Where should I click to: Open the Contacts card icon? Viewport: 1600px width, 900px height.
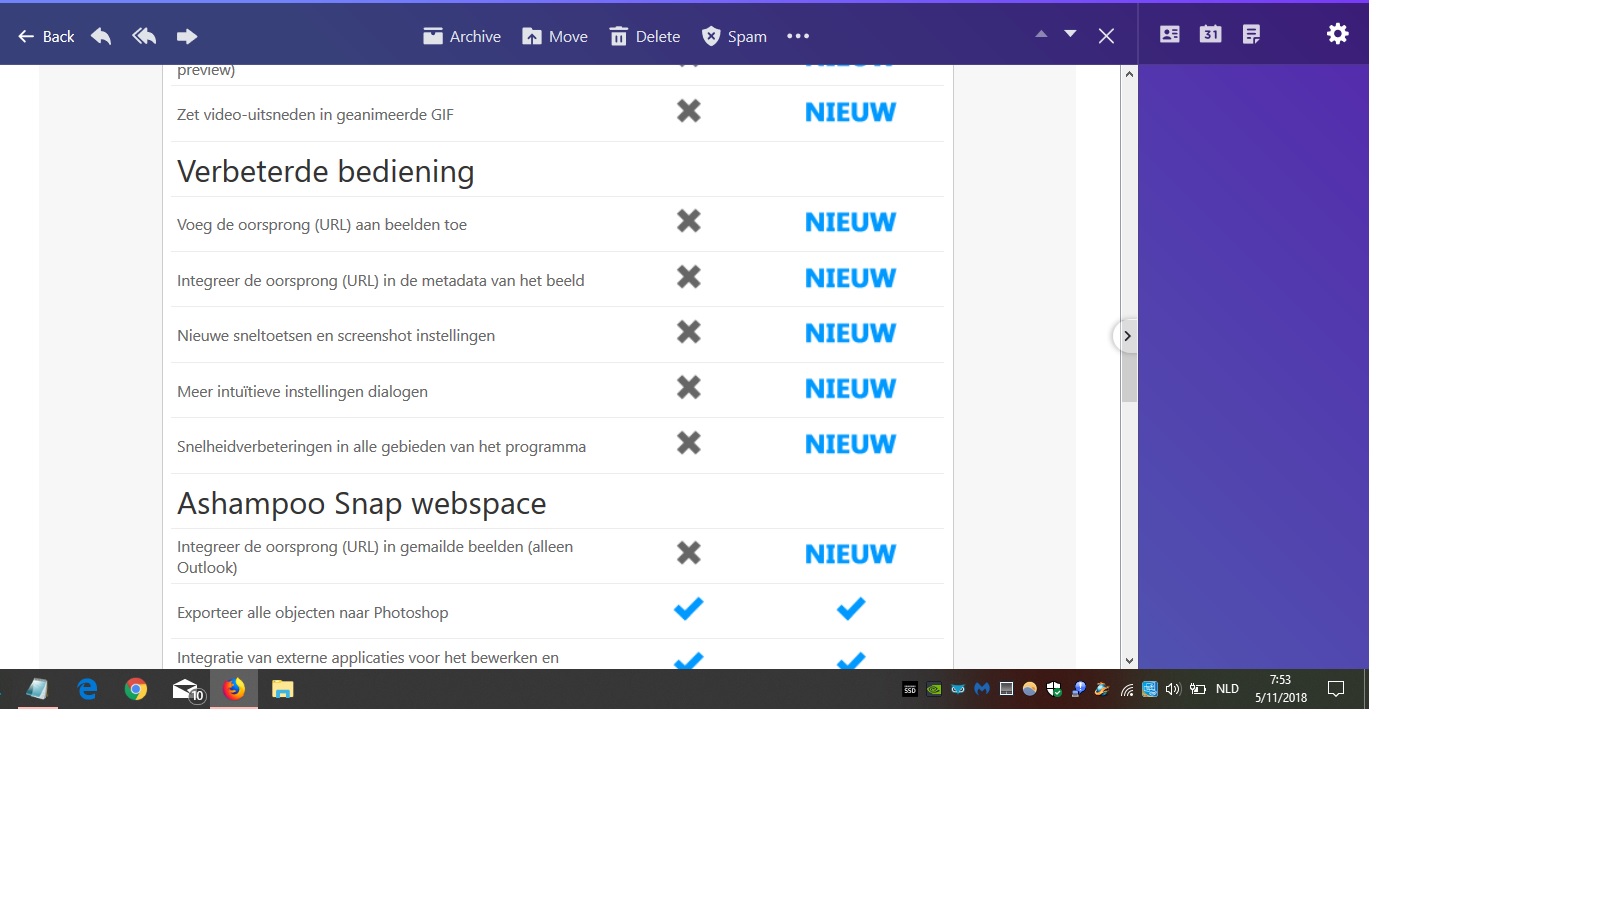click(1170, 34)
